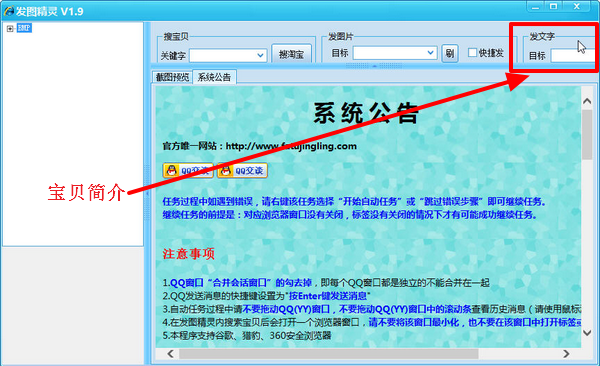
Task: Click the horizontal scrollbar left arrow
Action: pyautogui.click(x=170, y=354)
